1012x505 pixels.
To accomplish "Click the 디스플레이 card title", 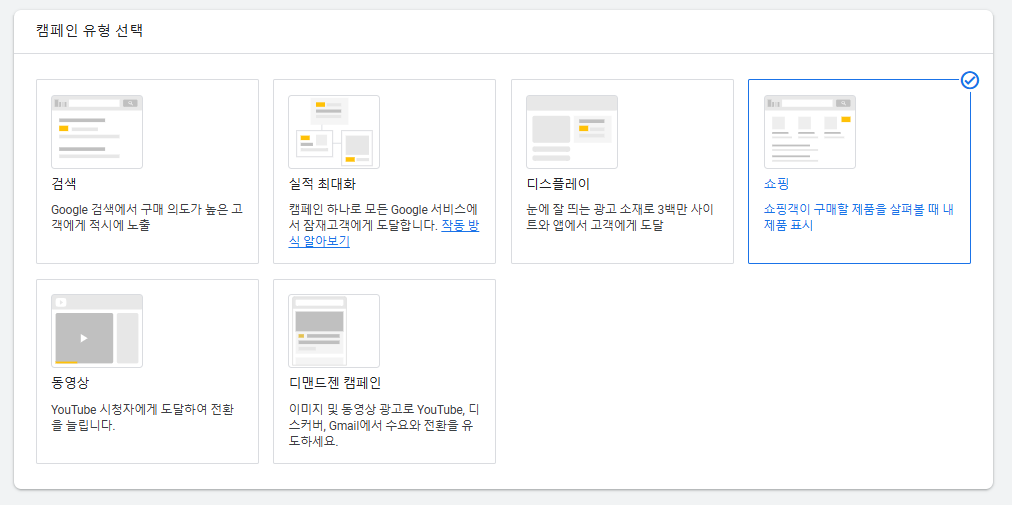I will (558, 183).
